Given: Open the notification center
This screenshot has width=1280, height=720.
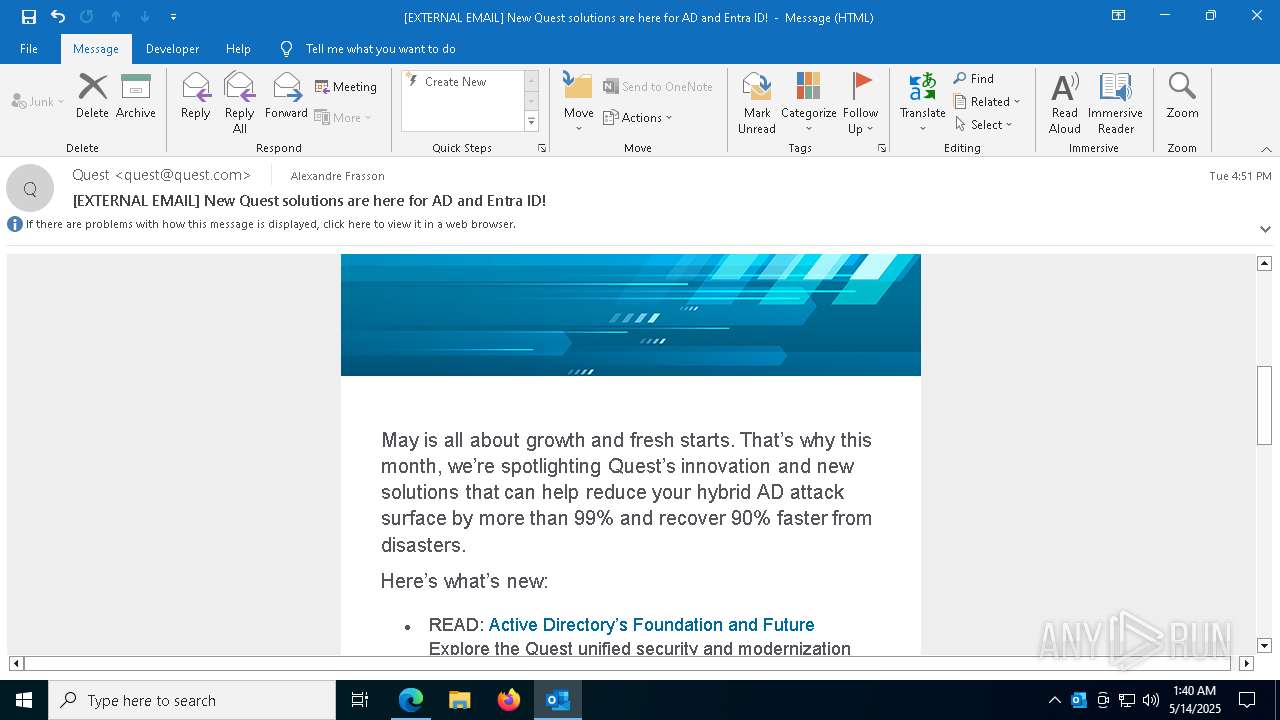Looking at the screenshot, I should click(x=1247, y=700).
